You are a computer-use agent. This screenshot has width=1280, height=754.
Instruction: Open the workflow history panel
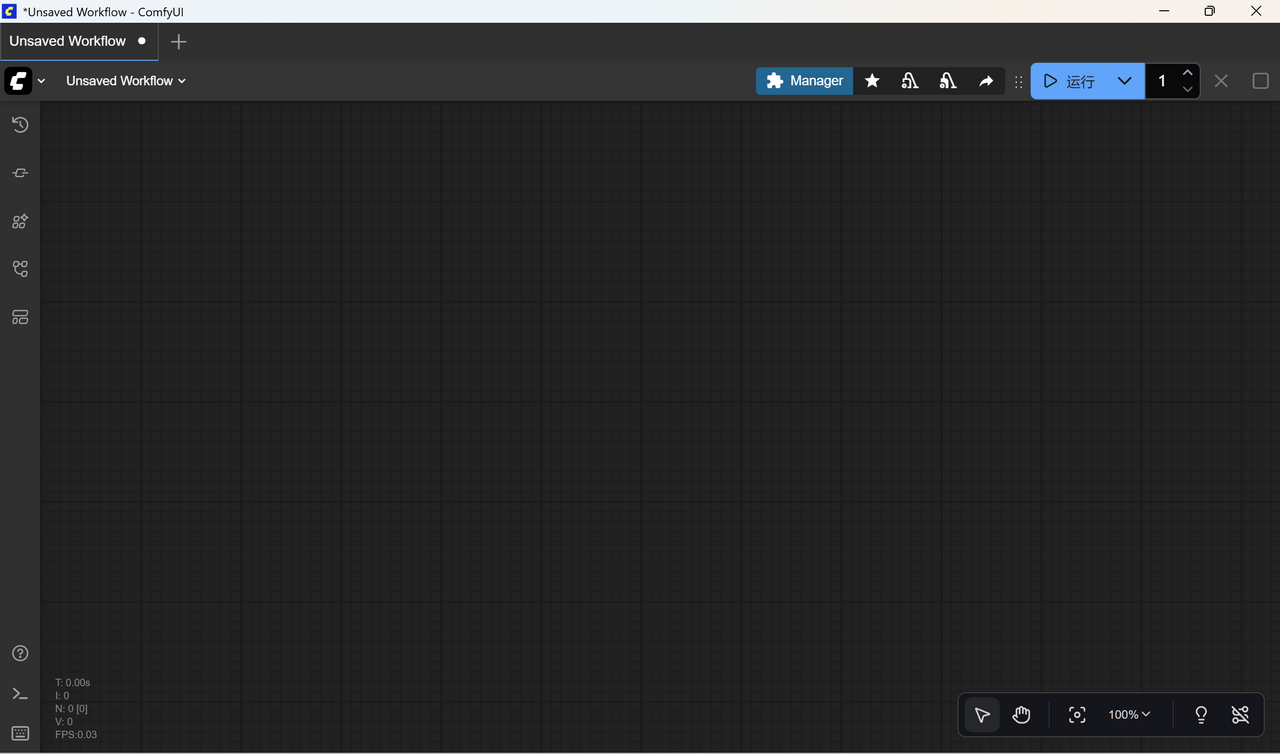pyautogui.click(x=19, y=124)
